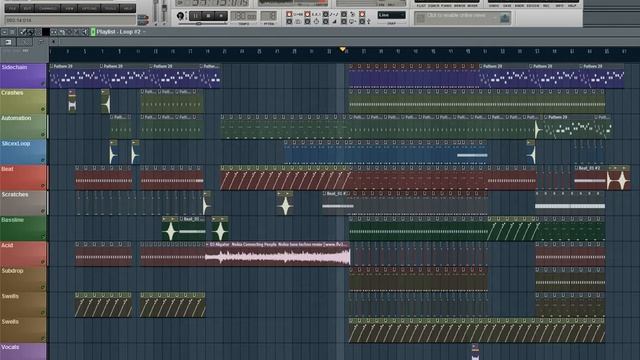
Task: Select the playlist zoom tool
Action: (77, 32)
